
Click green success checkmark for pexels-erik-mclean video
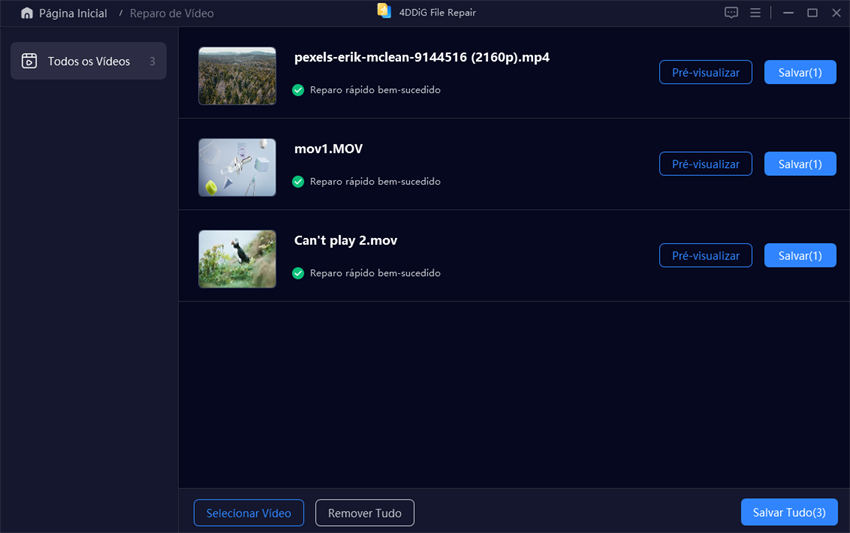(x=298, y=90)
